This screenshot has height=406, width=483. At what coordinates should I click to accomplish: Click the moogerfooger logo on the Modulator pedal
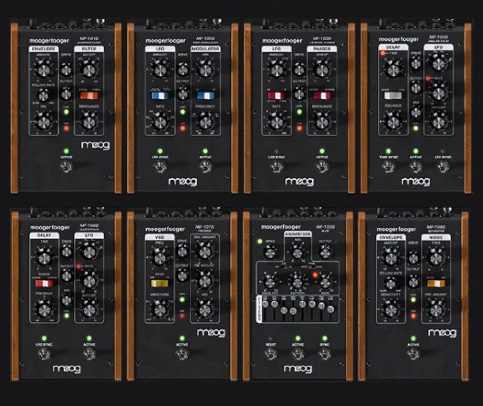coord(166,41)
